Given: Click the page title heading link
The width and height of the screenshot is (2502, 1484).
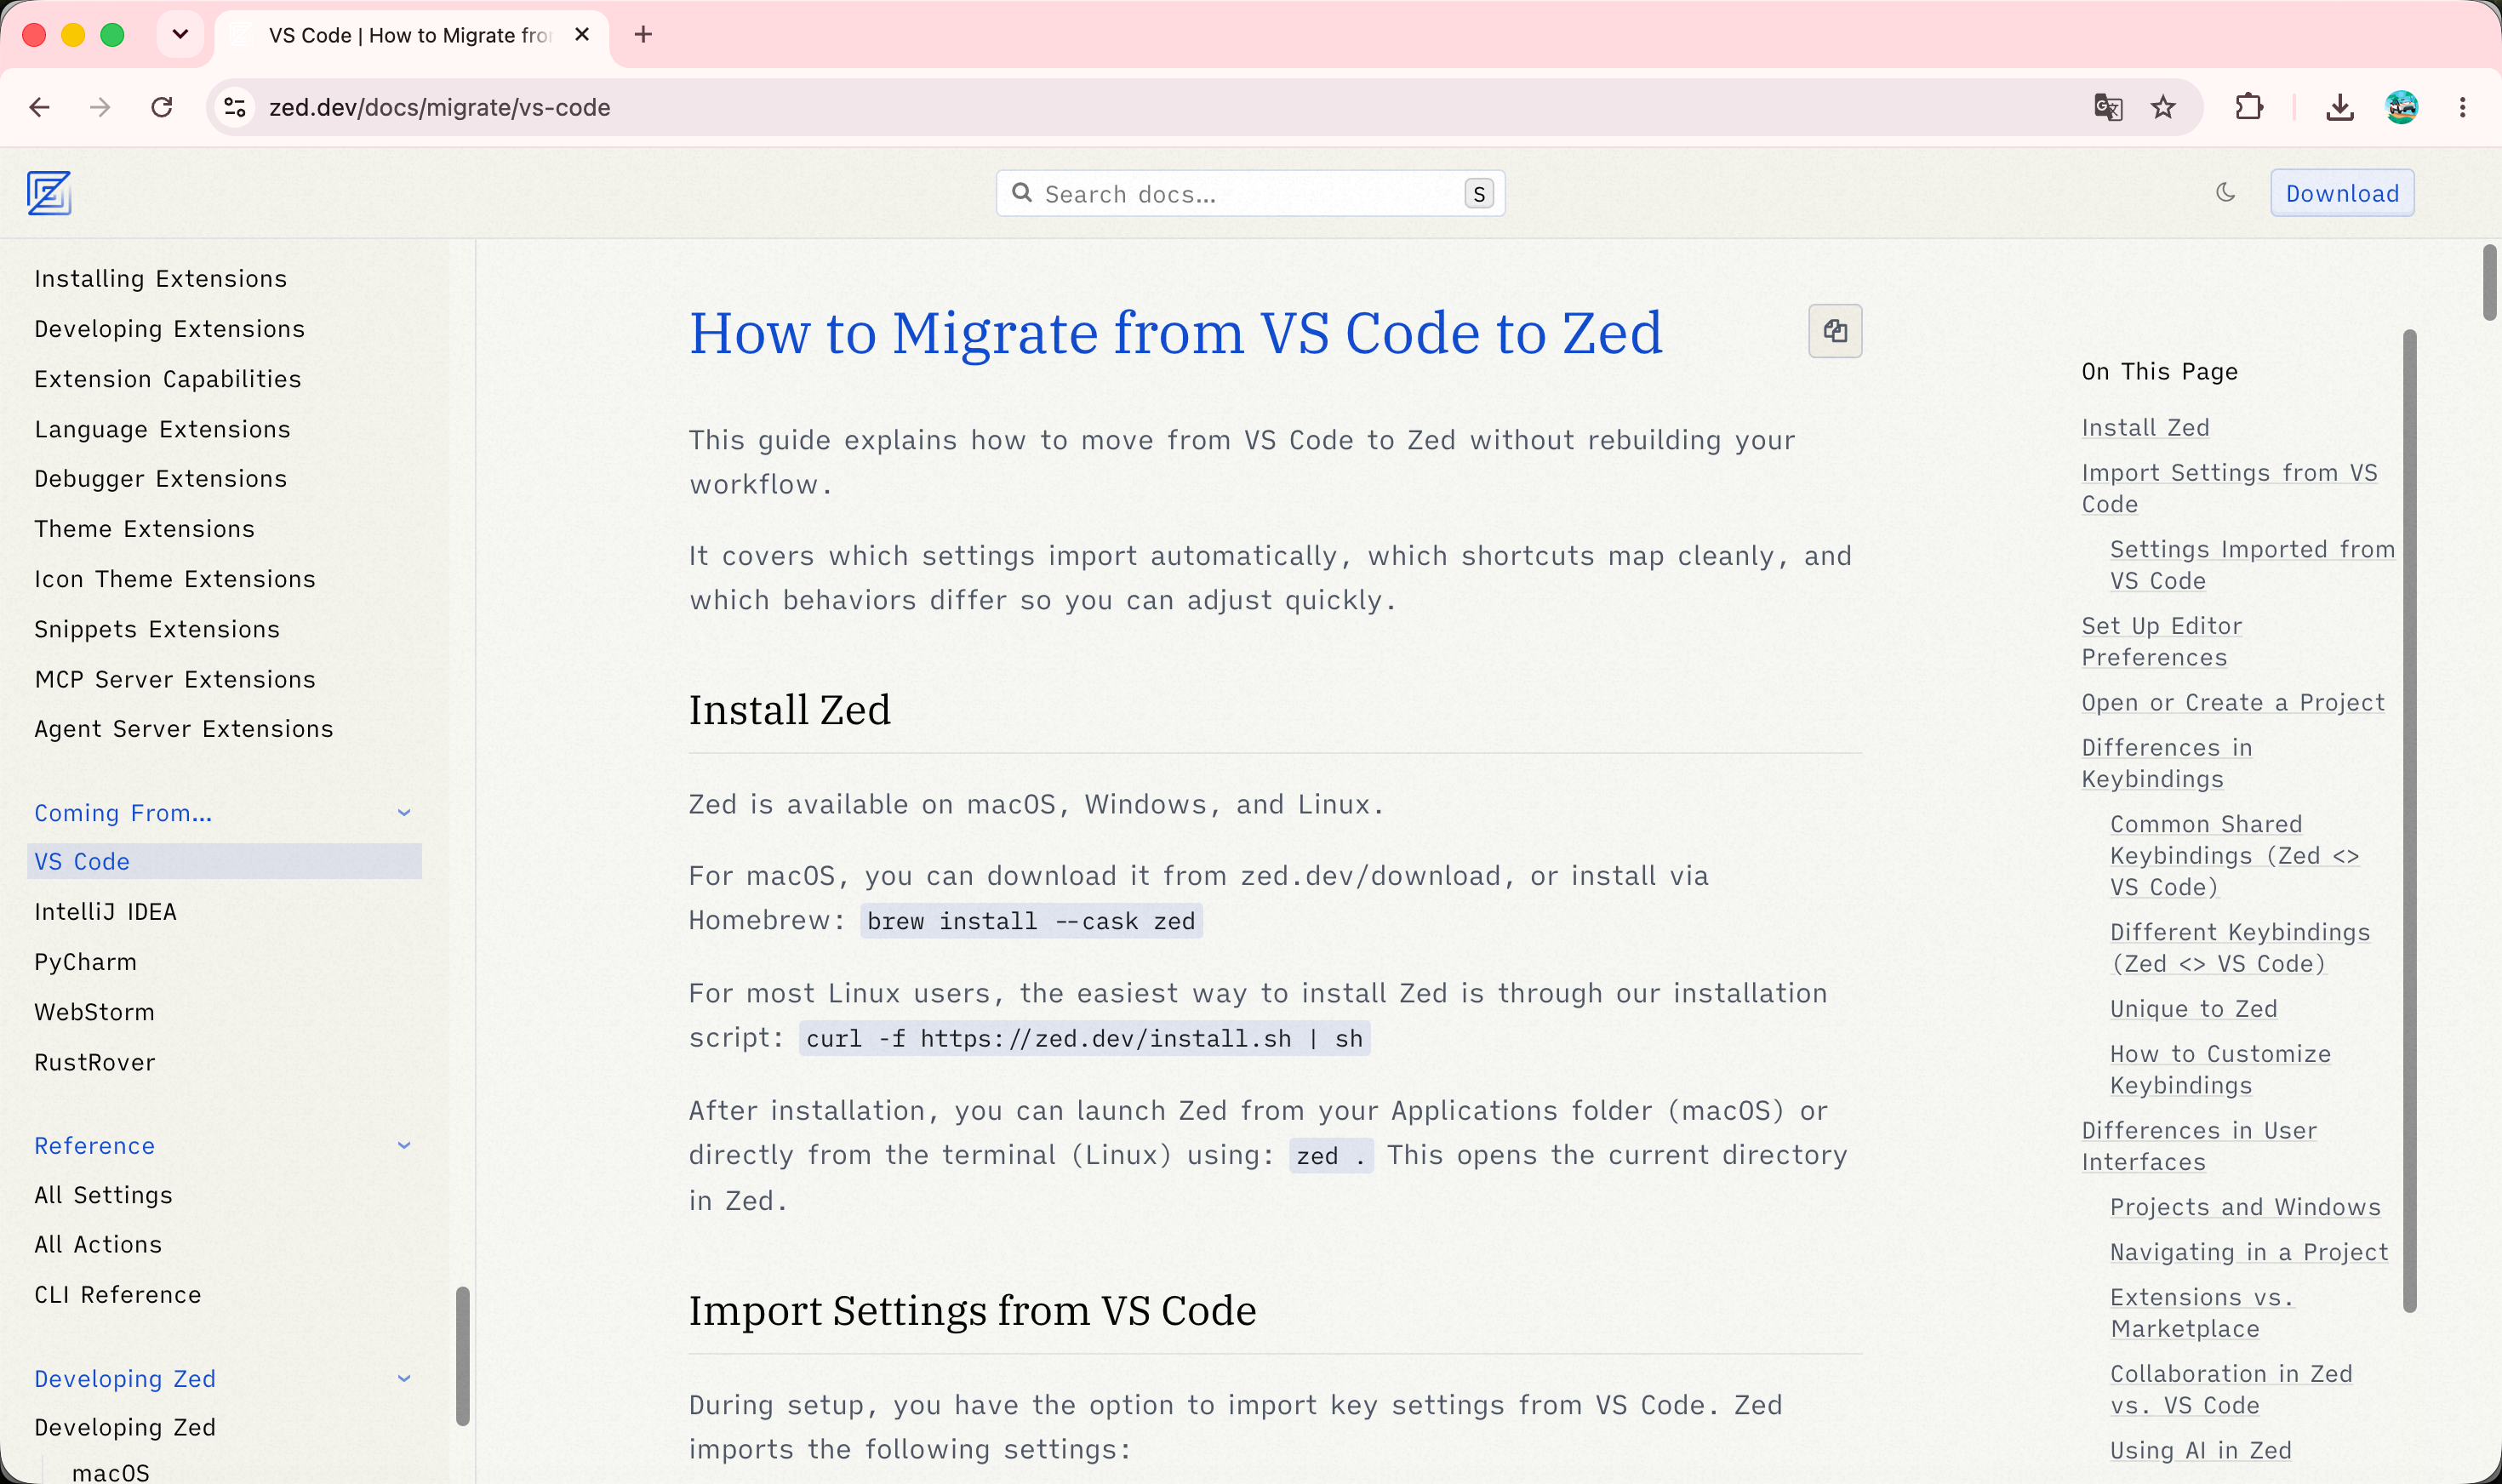Looking at the screenshot, I should tap(1175, 332).
